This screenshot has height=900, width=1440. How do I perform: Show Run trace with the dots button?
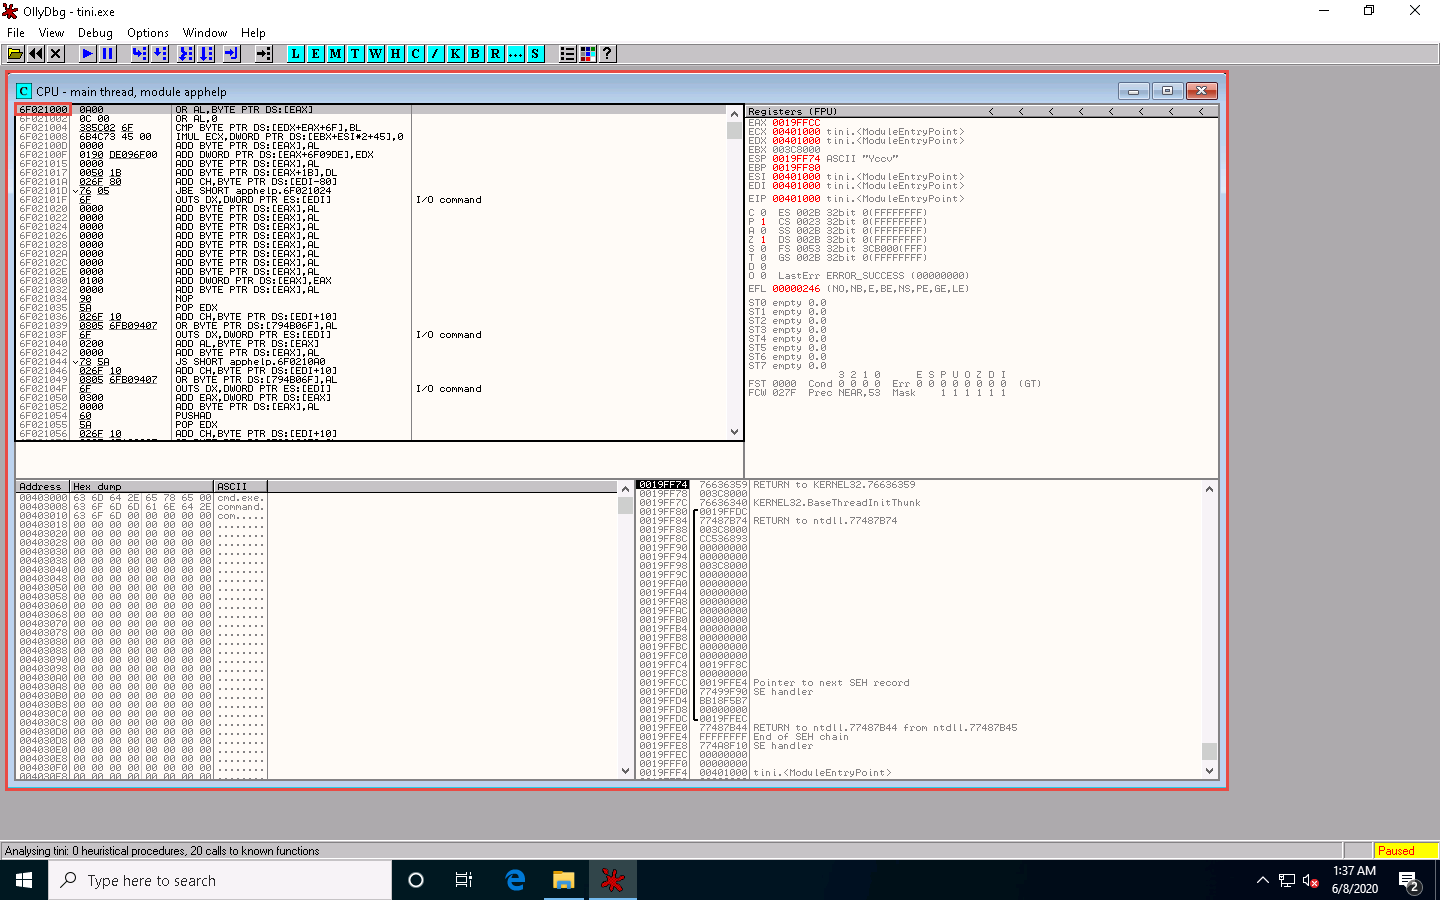pos(516,54)
